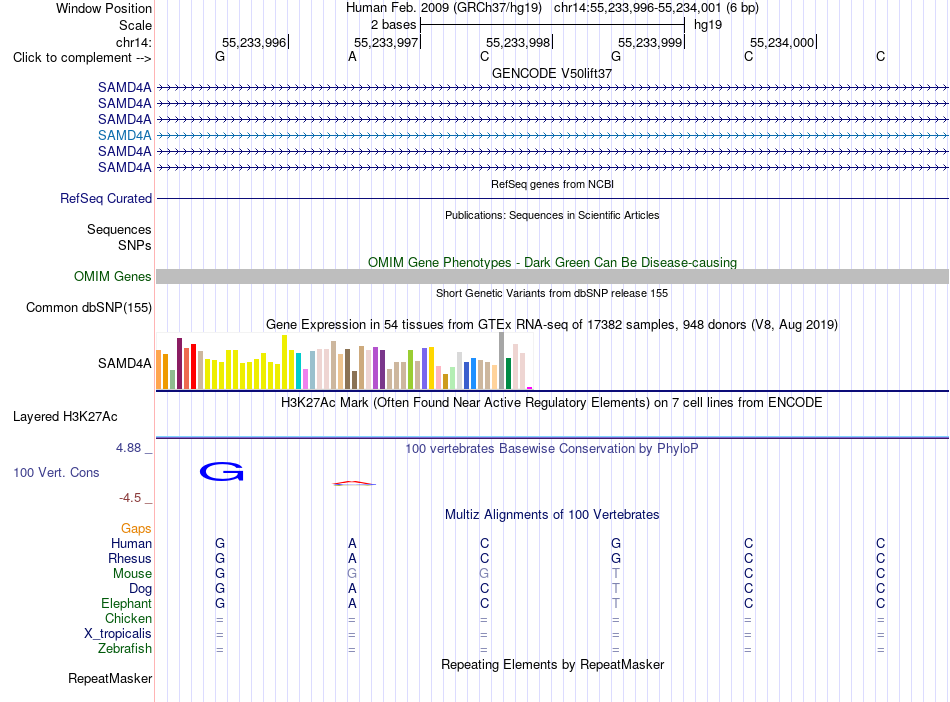The width and height of the screenshot is (950, 702).
Task: Open Multiz Alignments of 100 Vertebrates title
Action: (552, 515)
